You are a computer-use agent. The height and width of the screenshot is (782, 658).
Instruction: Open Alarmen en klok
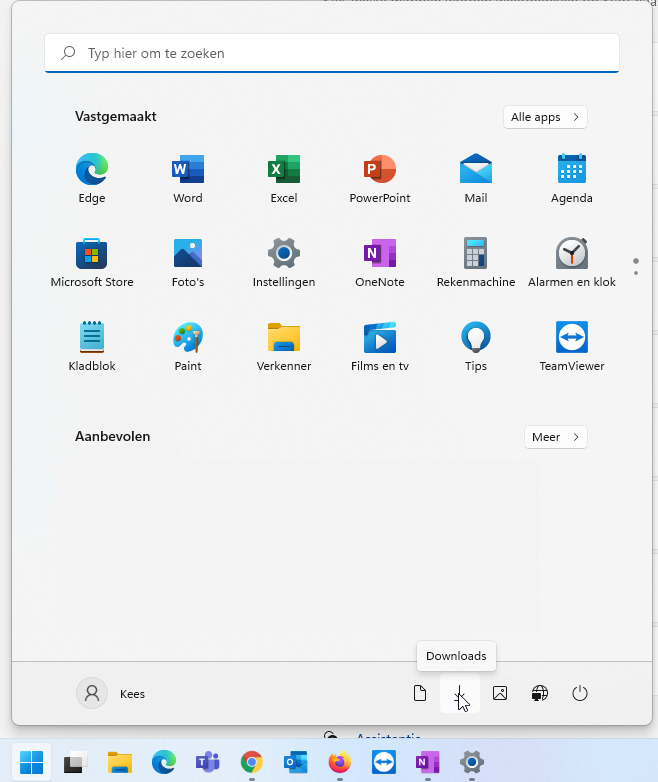(x=572, y=262)
